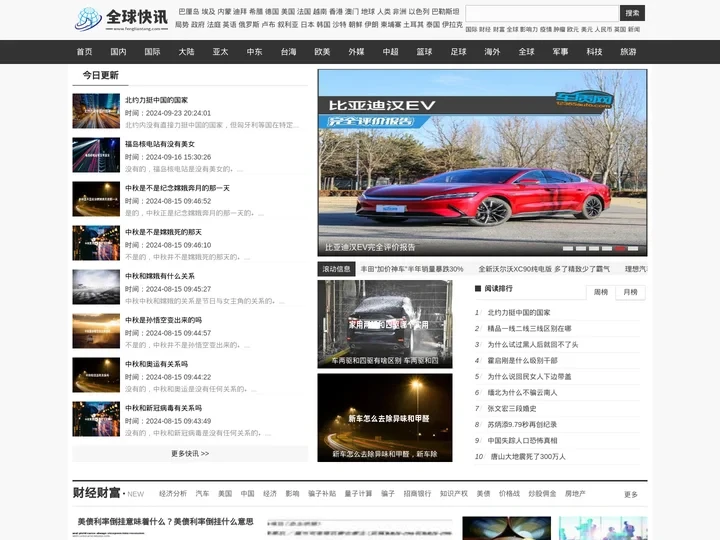Click the 搜索 search button
720x540 pixels.
(632, 13)
